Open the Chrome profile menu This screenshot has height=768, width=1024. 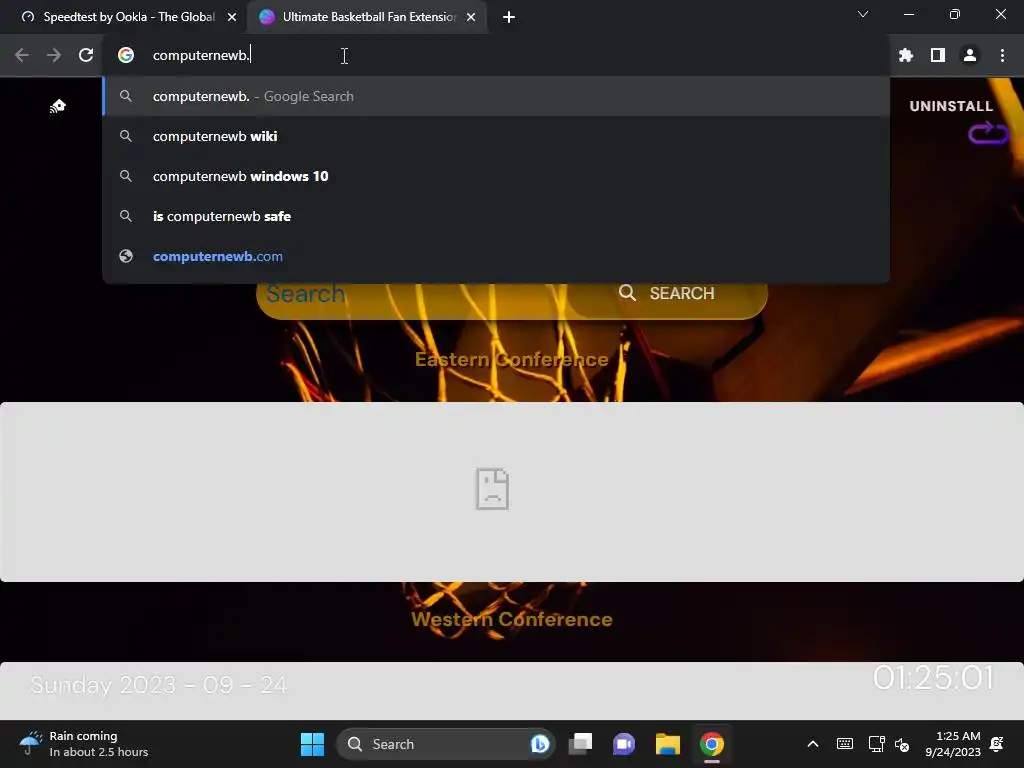tap(970, 56)
